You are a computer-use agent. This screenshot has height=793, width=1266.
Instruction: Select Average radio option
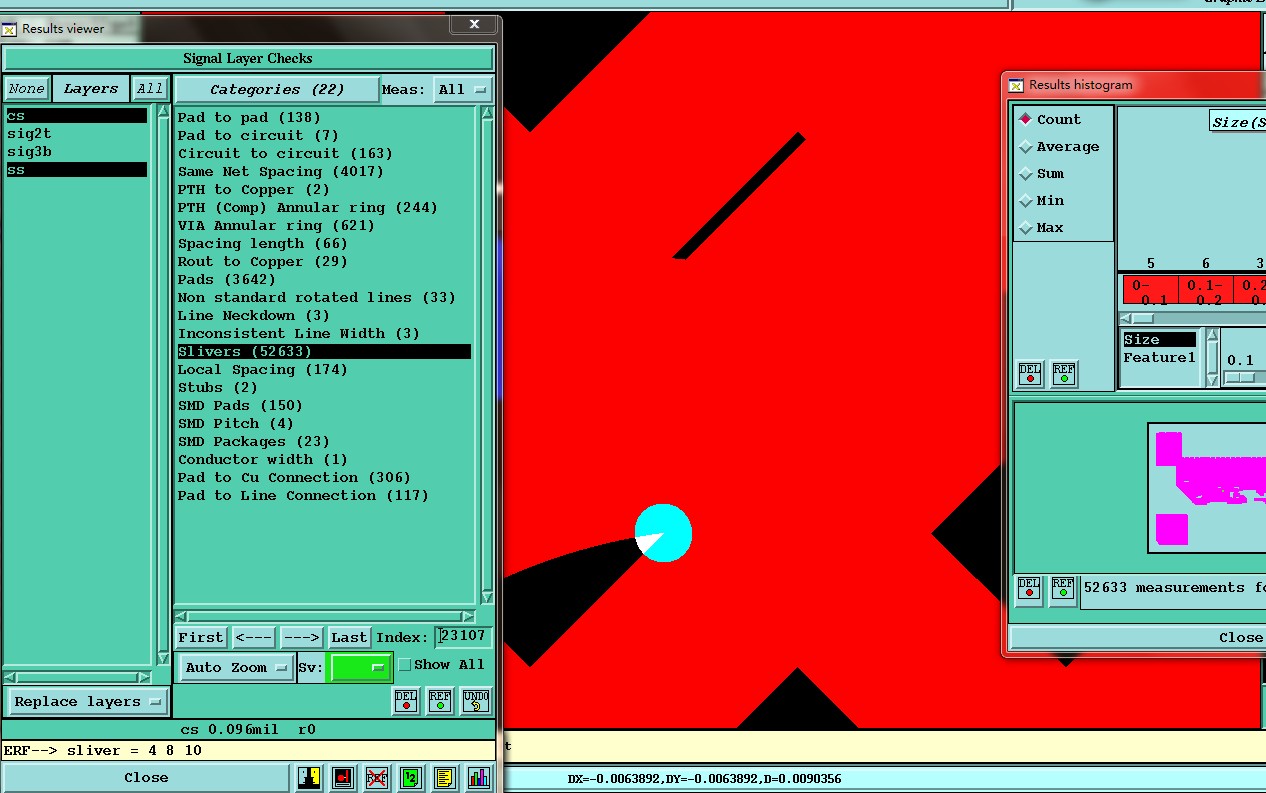click(x=1059, y=146)
